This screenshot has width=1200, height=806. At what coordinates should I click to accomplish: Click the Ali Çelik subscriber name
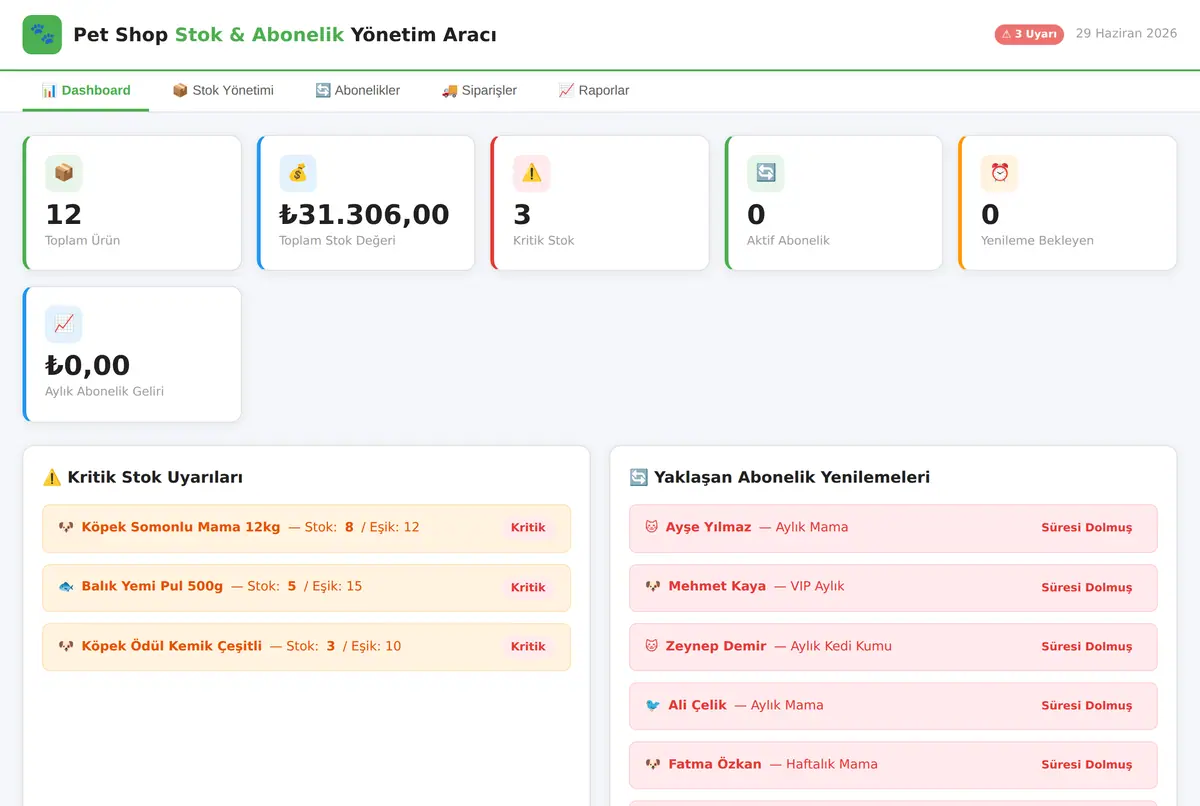pos(698,705)
